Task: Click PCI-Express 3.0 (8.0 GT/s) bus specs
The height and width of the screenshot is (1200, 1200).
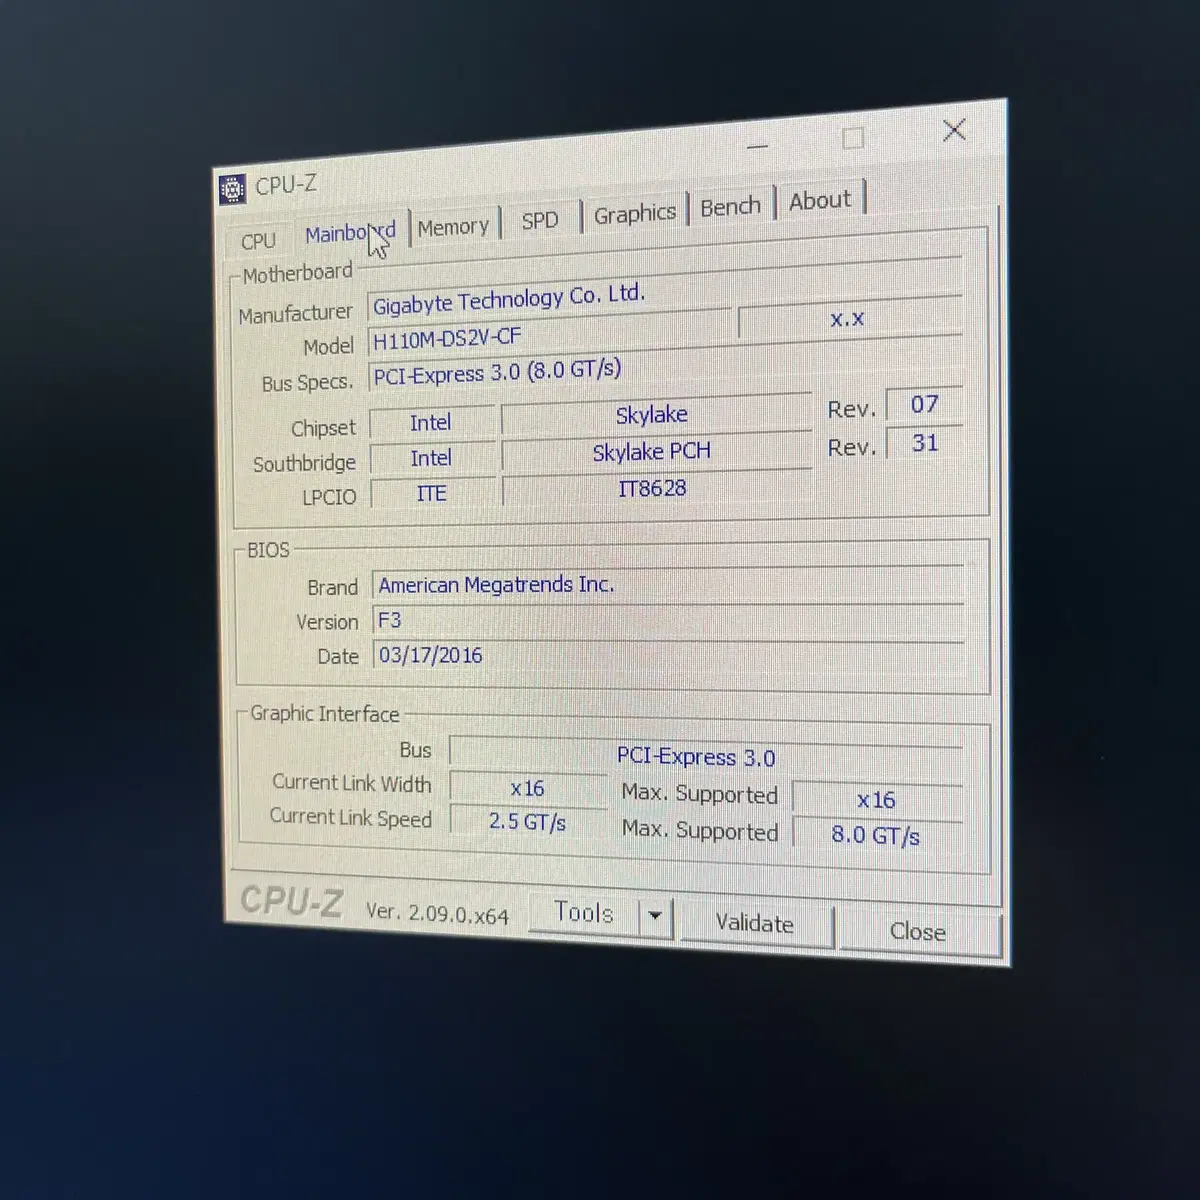Action: click(x=664, y=366)
